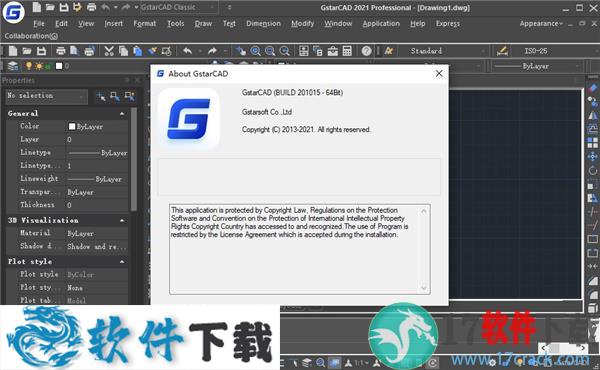The image size is (600, 370).
Task: Click the Print icon in the standard toolbar
Action: (60, 51)
